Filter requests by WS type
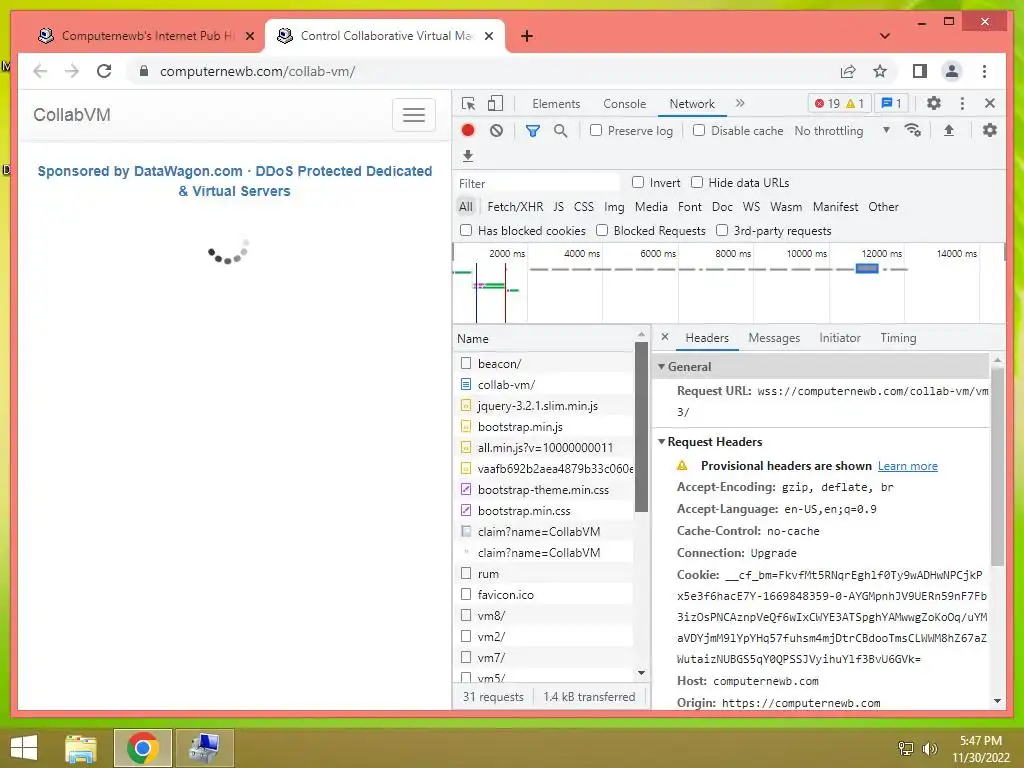The height and width of the screenshot is (768, 1024). click(751, 207)
